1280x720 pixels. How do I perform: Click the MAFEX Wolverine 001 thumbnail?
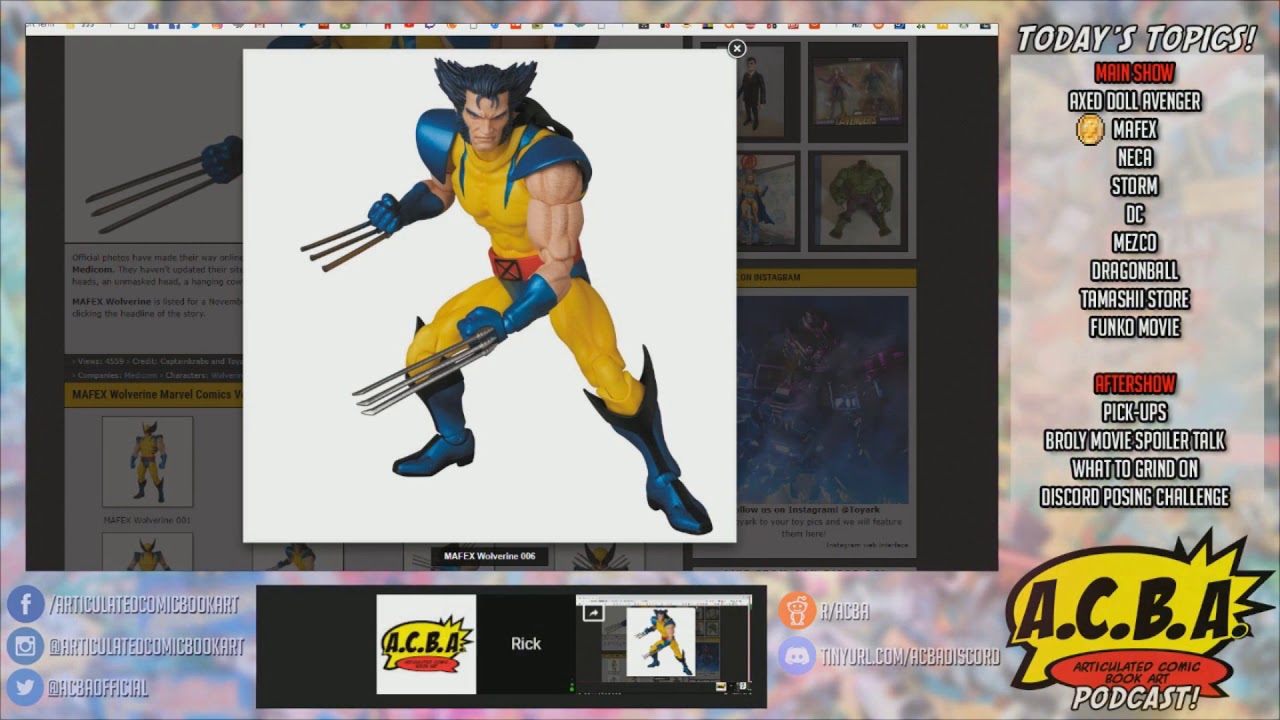tap(147, 462)
